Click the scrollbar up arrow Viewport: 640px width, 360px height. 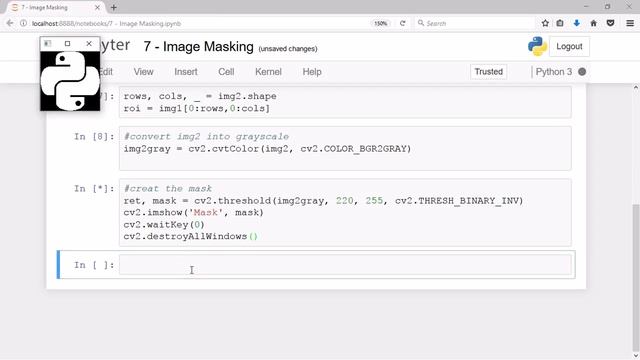(x=635, y=88)
